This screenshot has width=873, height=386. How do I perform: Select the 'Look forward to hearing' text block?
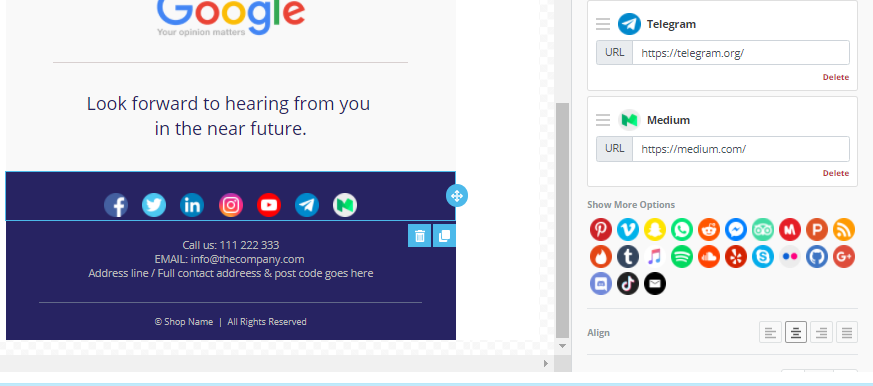coord(229,116)
